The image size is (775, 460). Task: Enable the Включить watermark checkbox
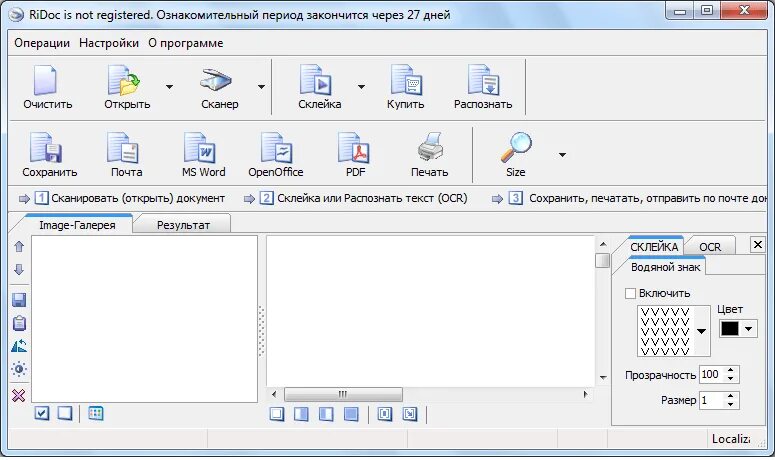point(630,293)
